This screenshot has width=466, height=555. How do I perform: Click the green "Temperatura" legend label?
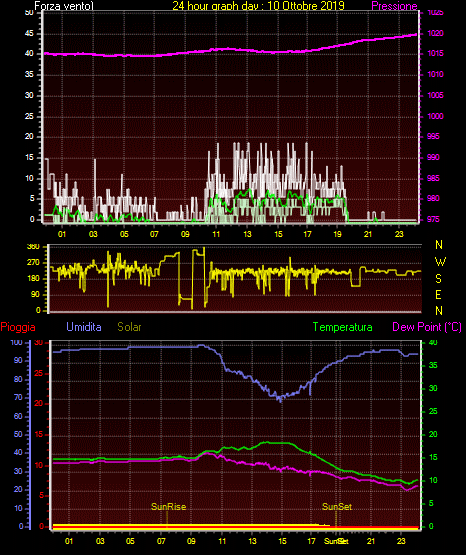coord(343,327)
